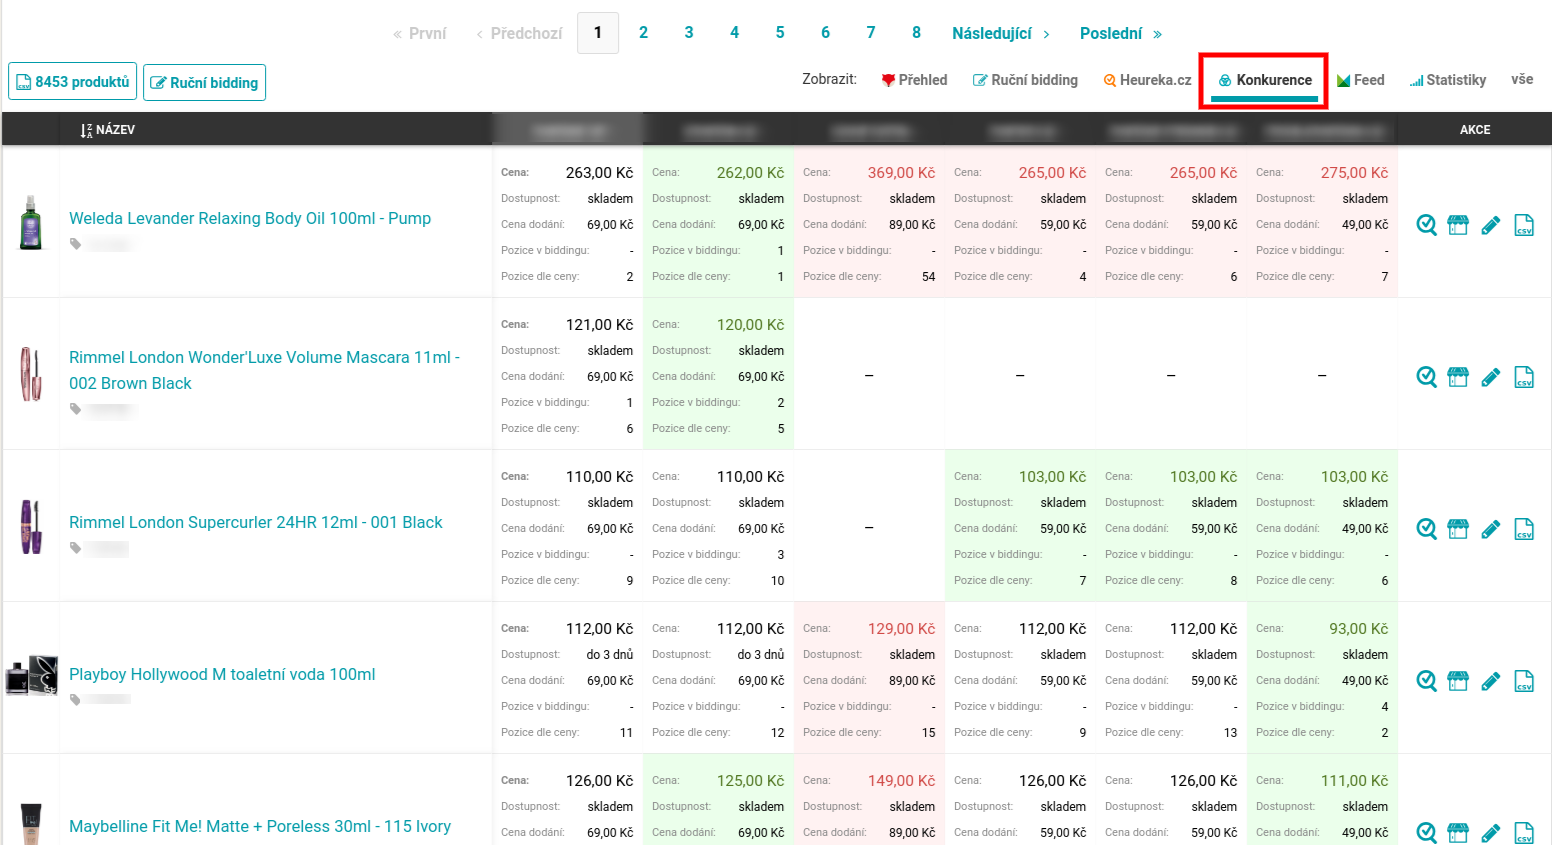Image resolution: width=1552 pixels, height=845 pixels.
Task: Show all columns with vše
Action: click(x=1521, y=80)
